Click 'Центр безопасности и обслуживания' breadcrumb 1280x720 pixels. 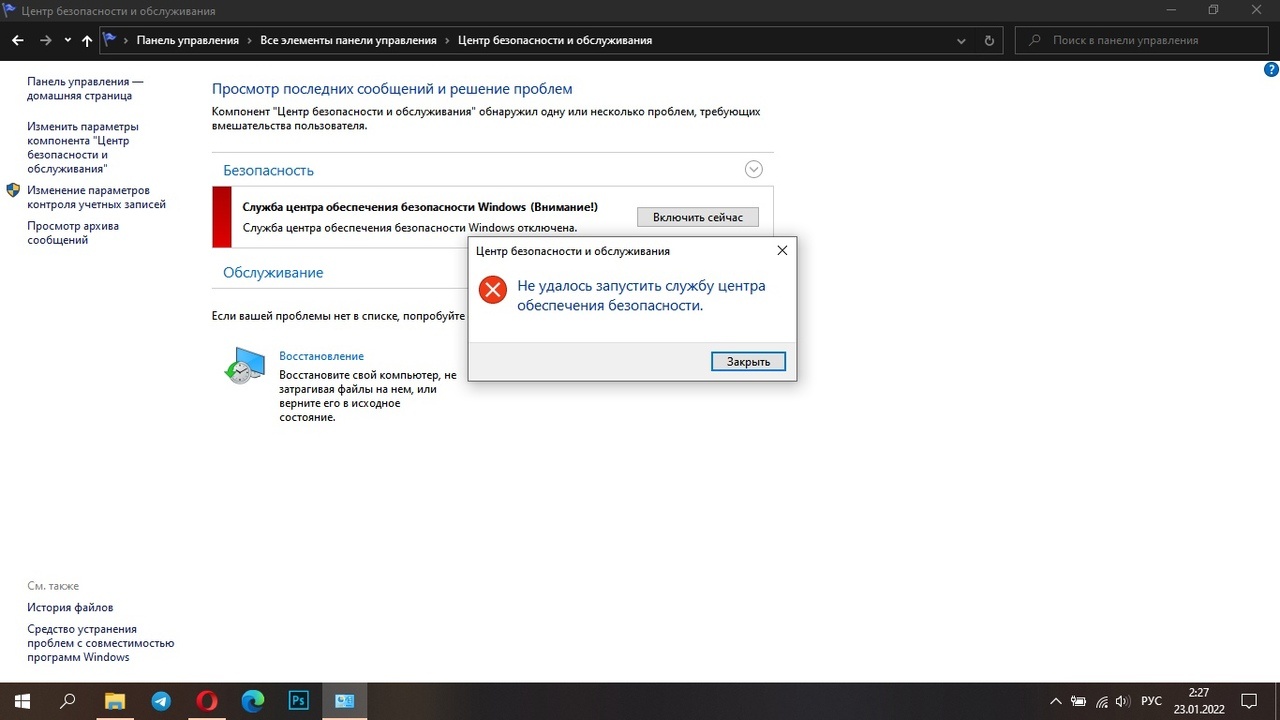tap(555, 41)
